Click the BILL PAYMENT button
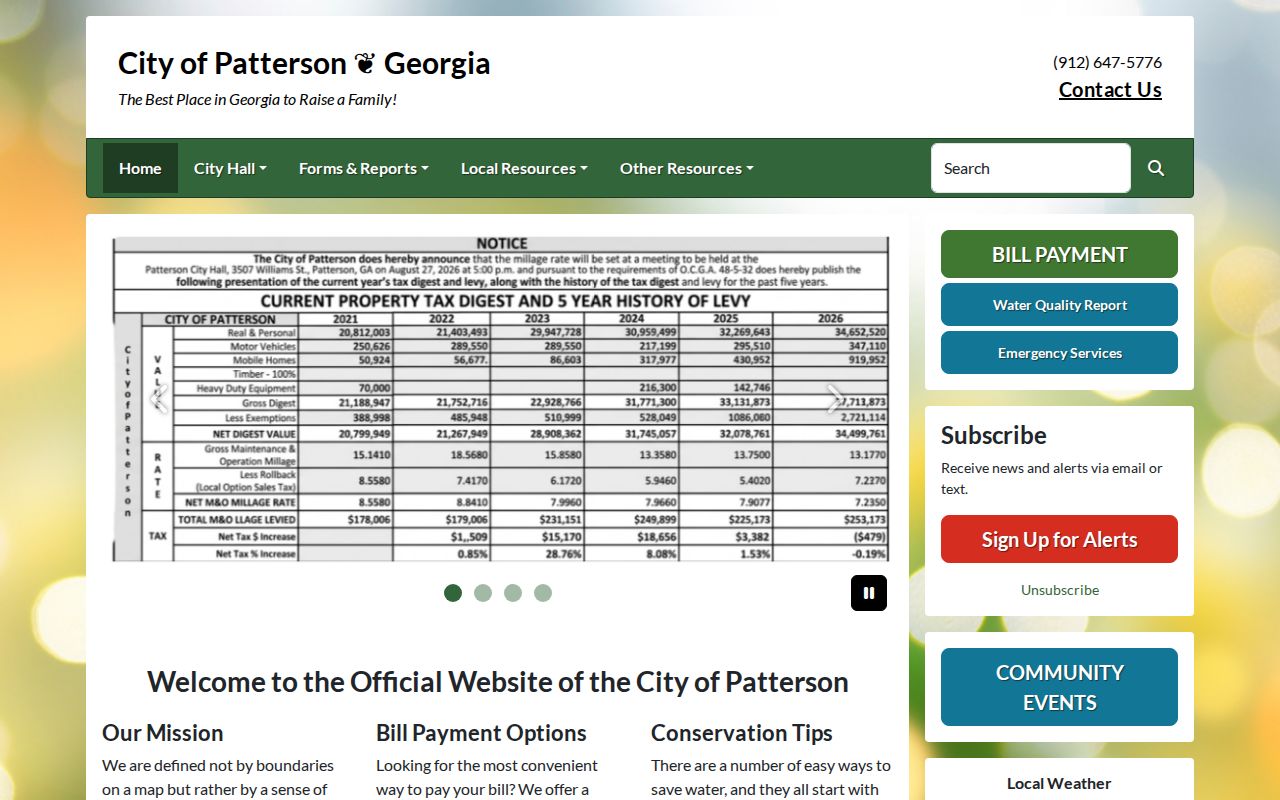Image resolution: width=1280 pixels, height=800 pixels. click(1059, 254)
